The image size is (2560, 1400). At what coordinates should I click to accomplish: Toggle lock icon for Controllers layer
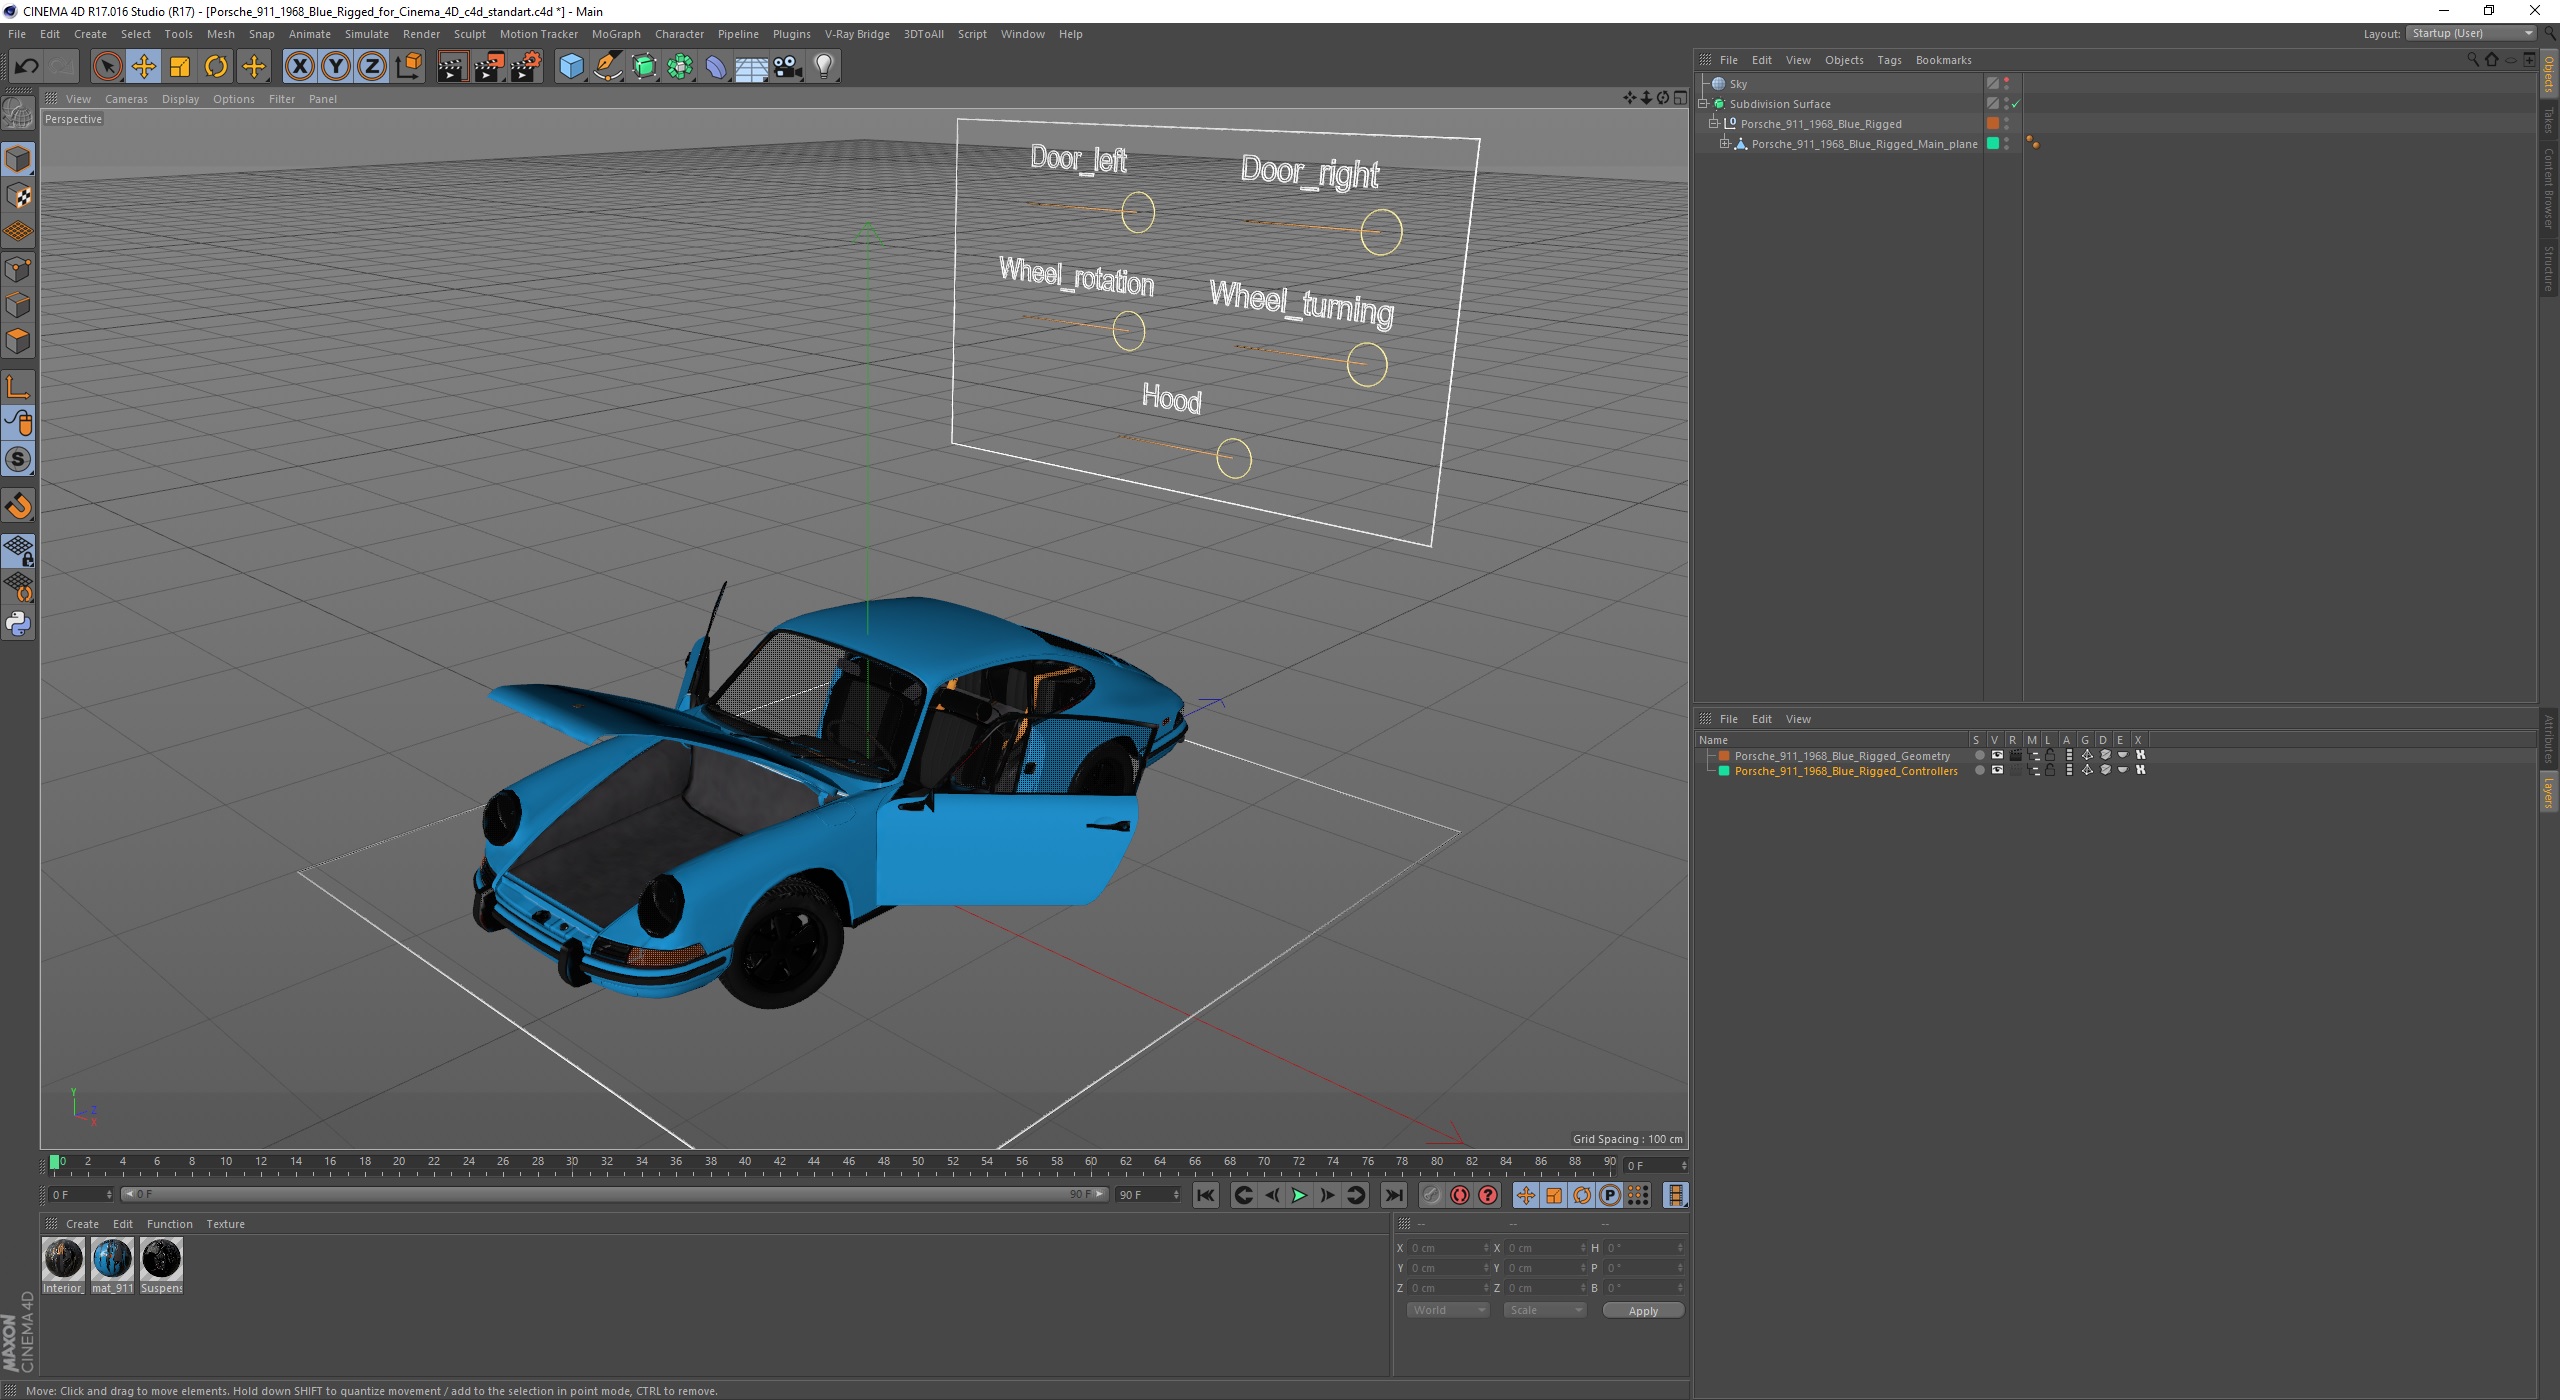tap(2050, 771)
